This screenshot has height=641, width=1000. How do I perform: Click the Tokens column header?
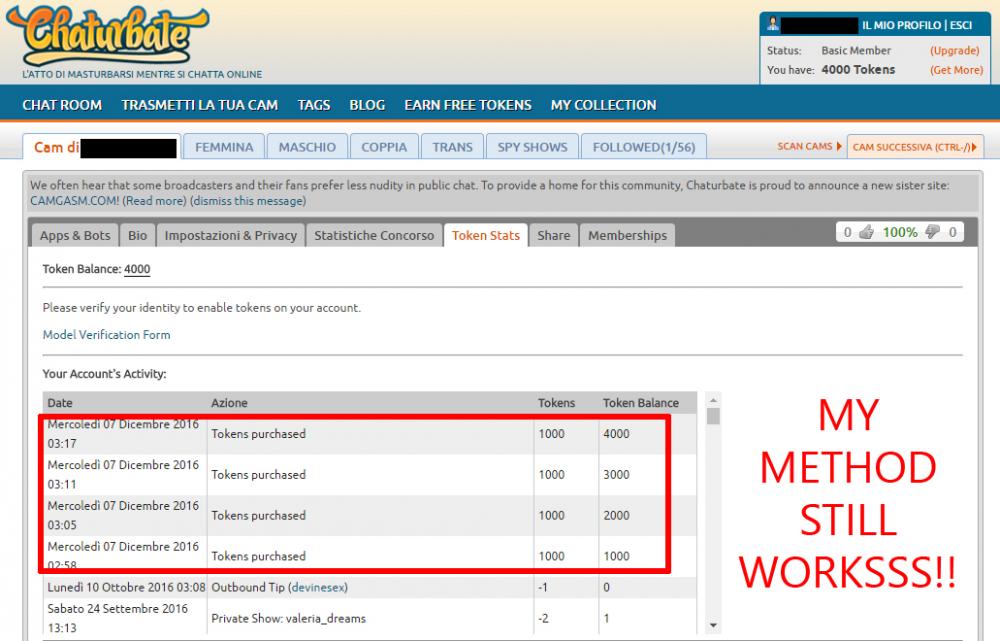tap(556, 403)
